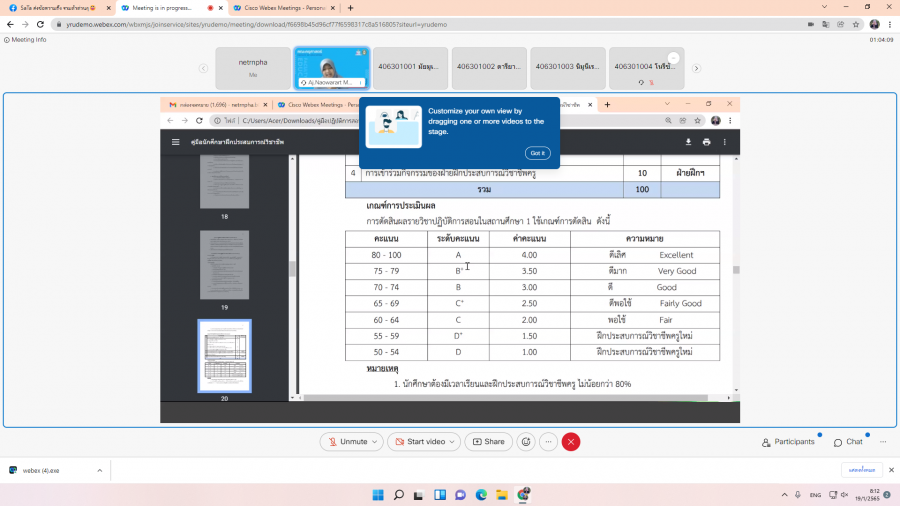Viewport: 900px width, 506px height.
Task: Open the reactions emoji button
Action: pyautogui.click(x=526, y=441)
